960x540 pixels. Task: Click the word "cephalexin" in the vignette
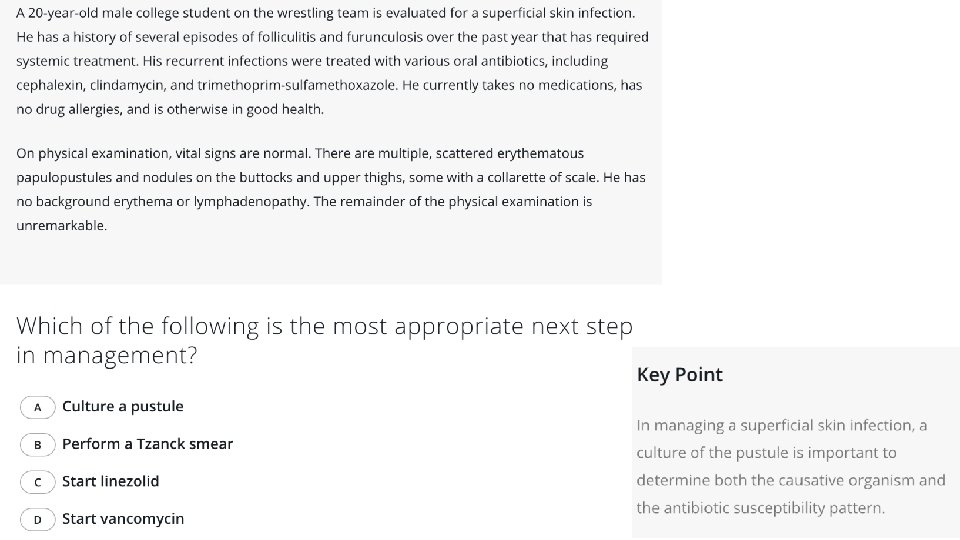pyautogui.click(x=50, y=85)
